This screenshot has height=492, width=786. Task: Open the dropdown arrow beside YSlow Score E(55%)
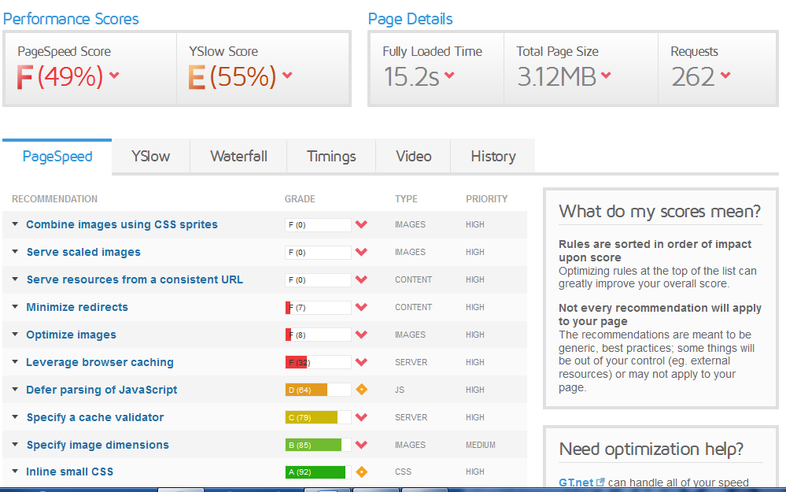(287, 75)
